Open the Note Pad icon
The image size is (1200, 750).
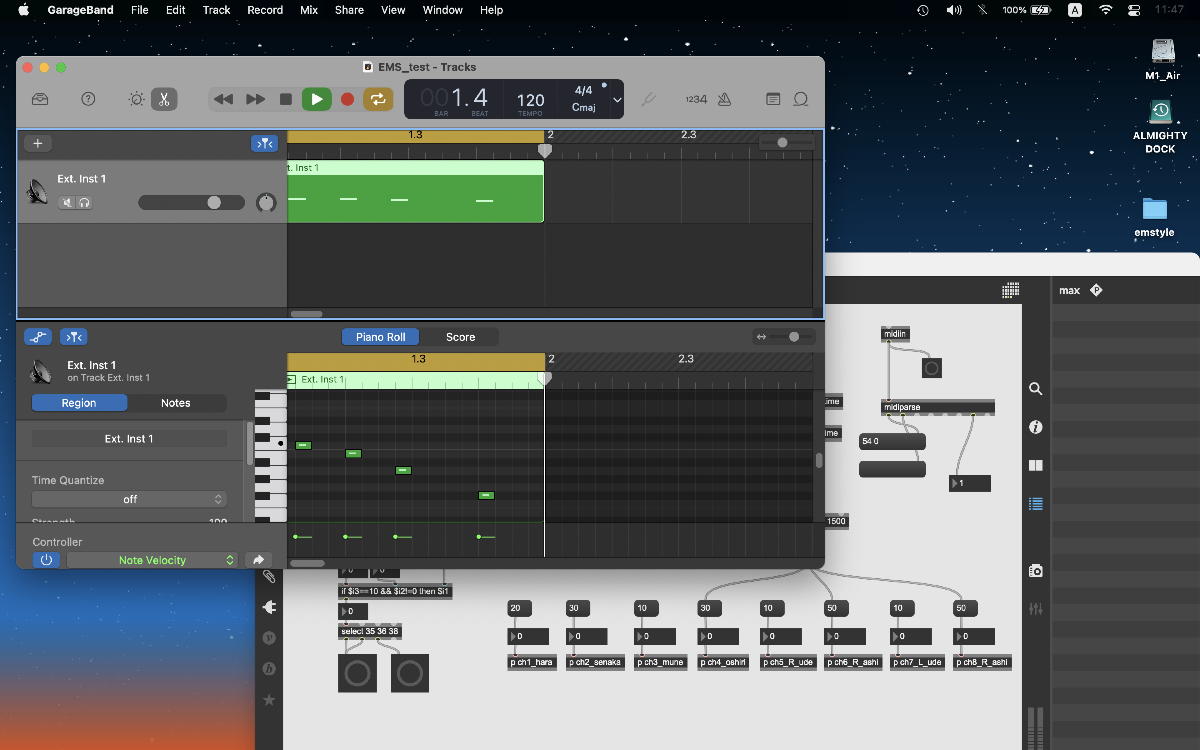(773, 99)
